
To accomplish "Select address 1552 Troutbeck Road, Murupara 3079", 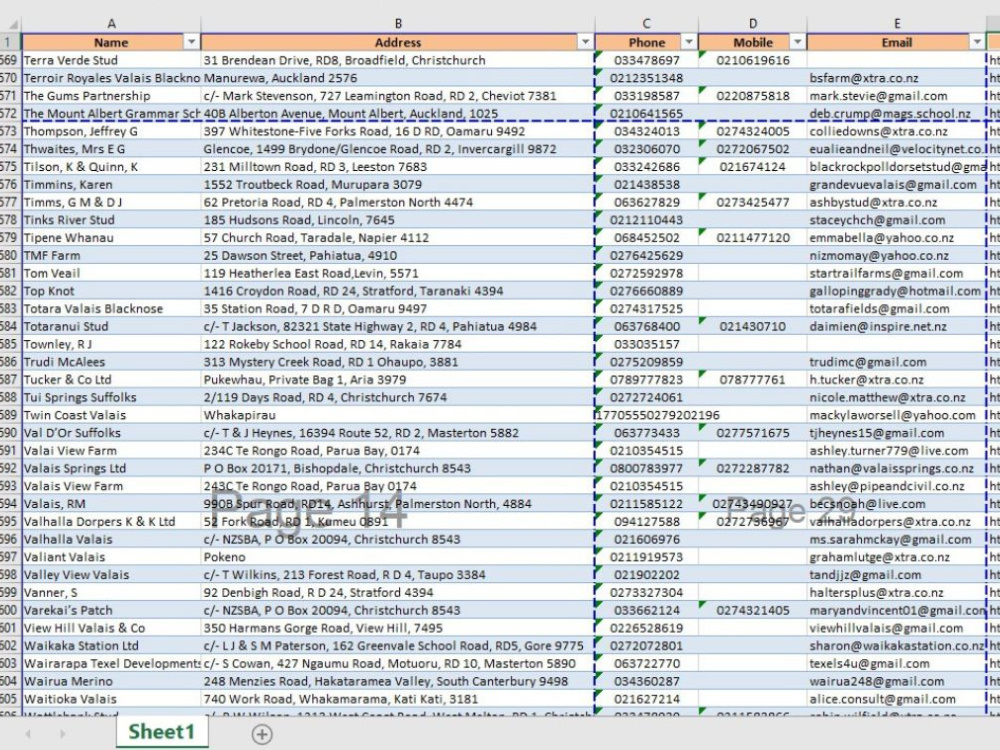I will coord(397,184).
